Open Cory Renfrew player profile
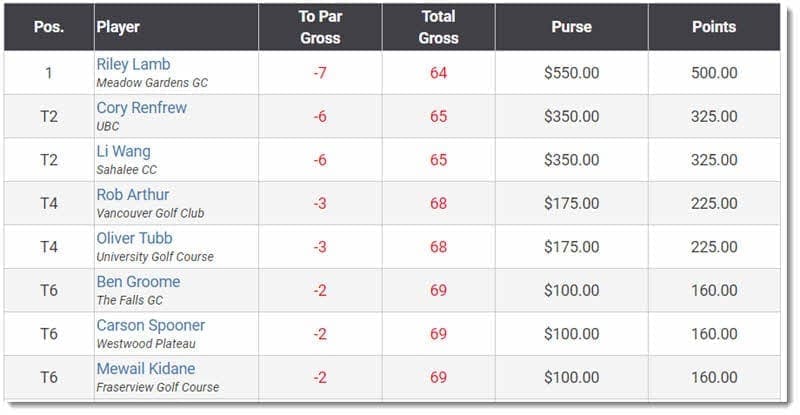 point(141,108)
